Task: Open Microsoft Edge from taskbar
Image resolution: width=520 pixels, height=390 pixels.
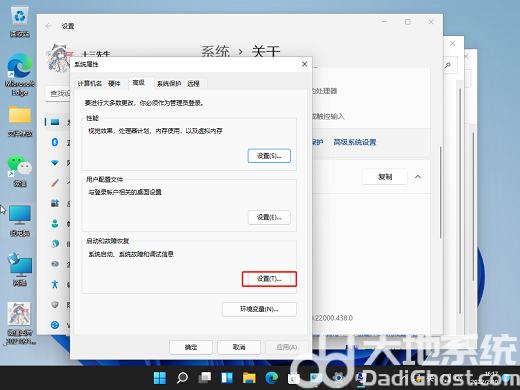Action: pos(271,378)
